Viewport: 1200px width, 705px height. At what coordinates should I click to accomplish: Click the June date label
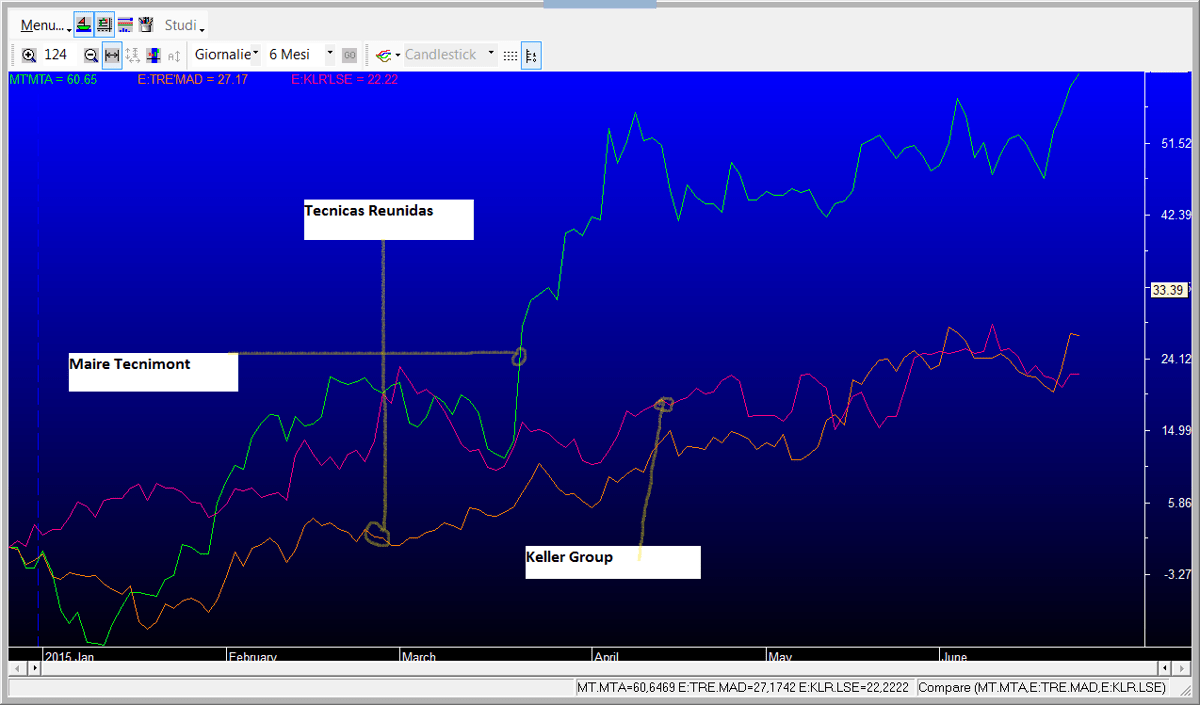[955, 657]
